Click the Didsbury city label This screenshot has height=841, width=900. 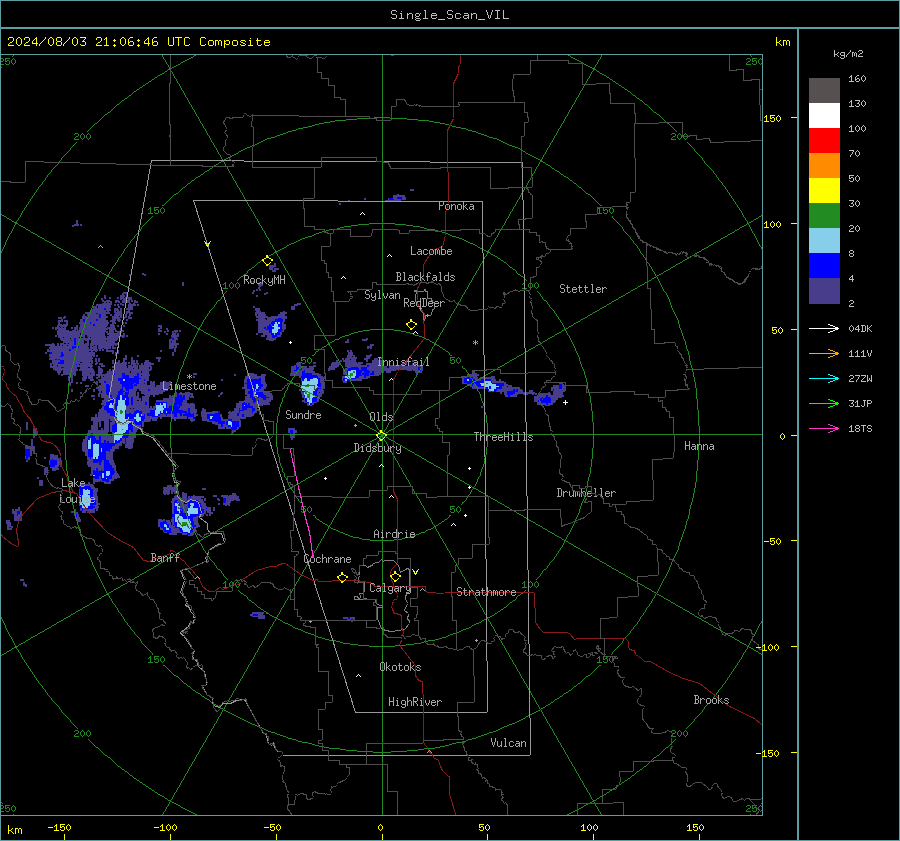pyautogui.click(x=377, y=448)
